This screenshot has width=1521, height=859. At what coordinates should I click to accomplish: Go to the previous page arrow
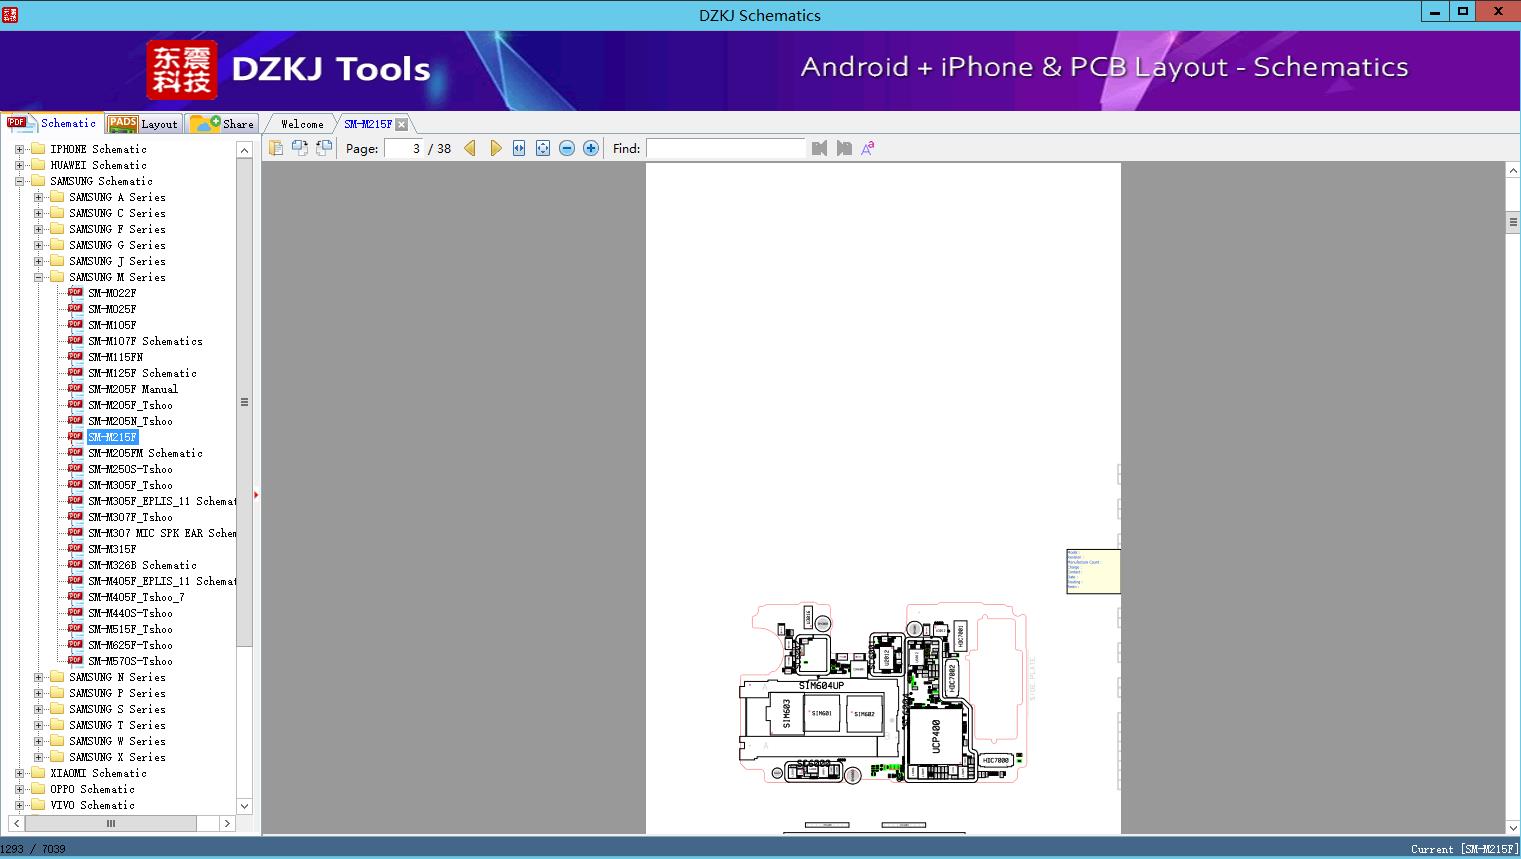470,148
